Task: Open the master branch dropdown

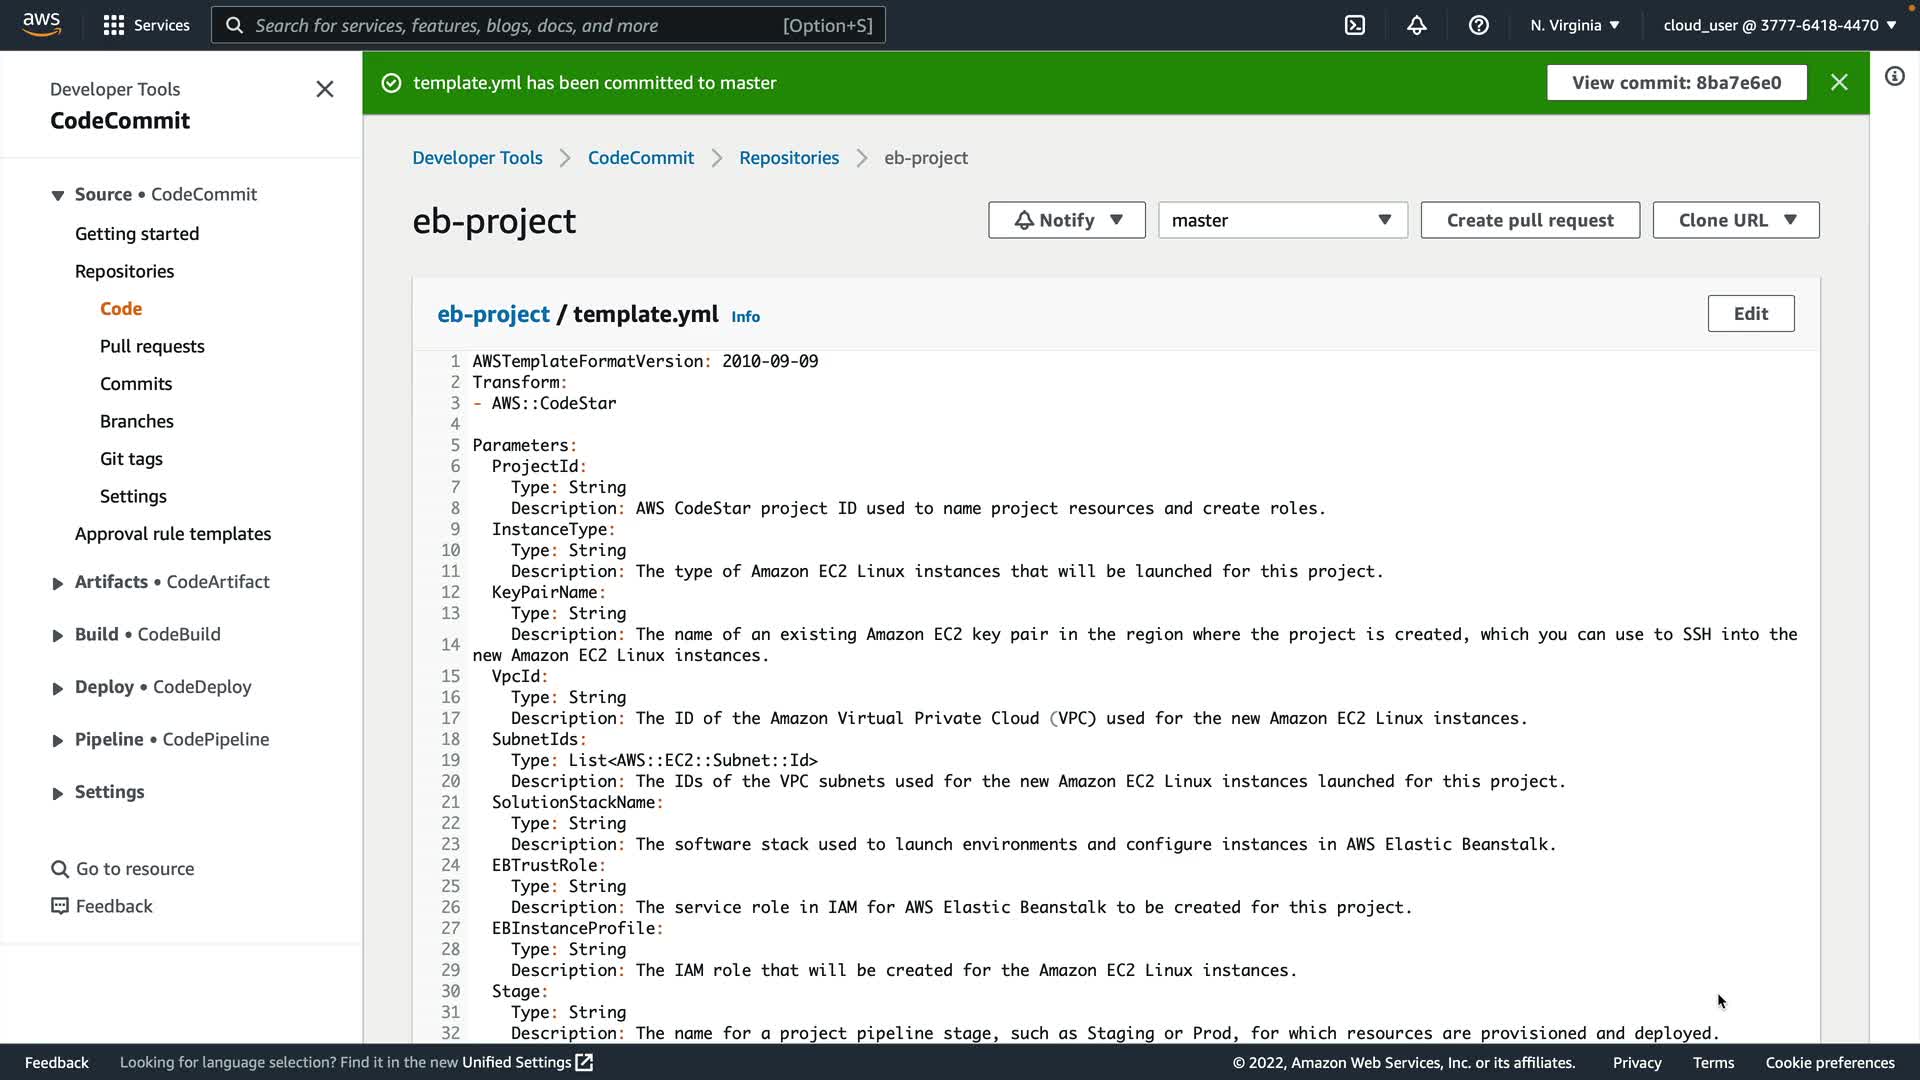Action: [x=1282, y=220]
